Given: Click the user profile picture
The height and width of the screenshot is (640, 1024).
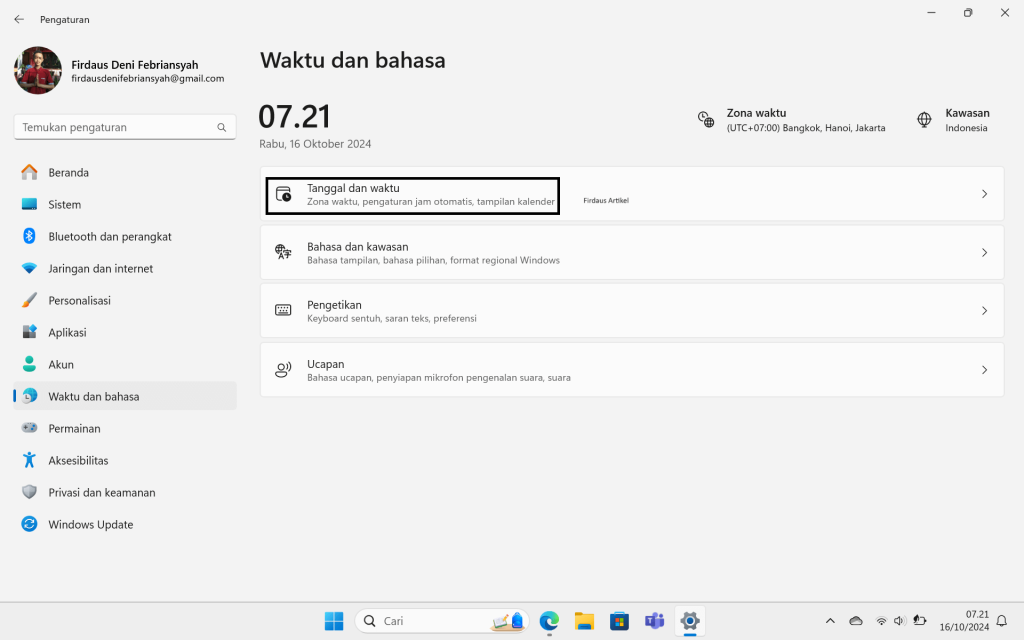Looking at the screenshot, I should tap(38, 71).
